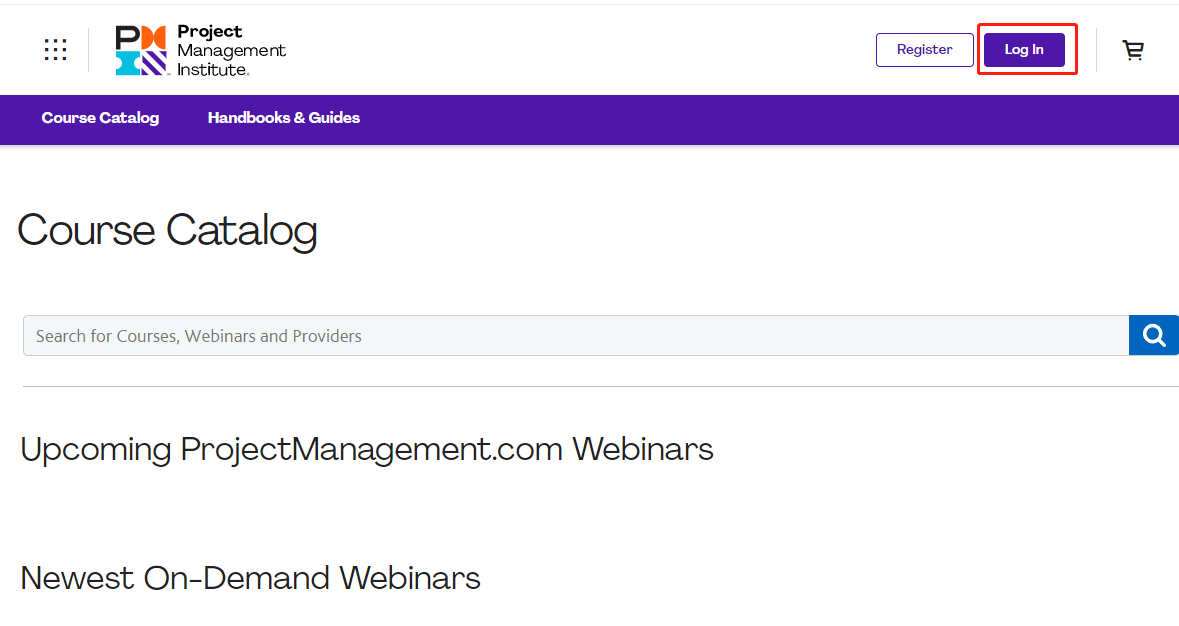Click the word Catalog in the page title
The image size is (1179, 626).
242,230
